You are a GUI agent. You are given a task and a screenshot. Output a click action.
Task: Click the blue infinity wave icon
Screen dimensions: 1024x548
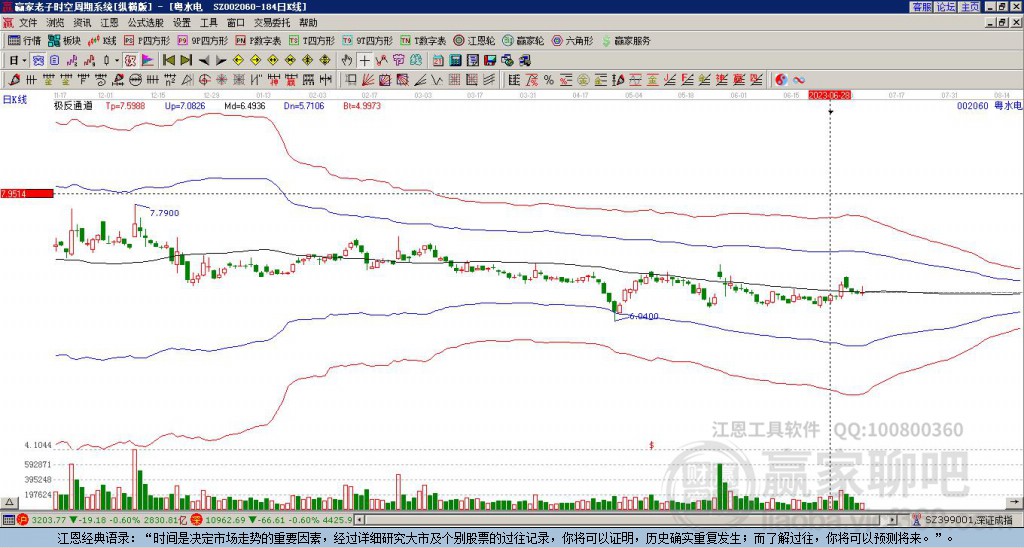pos(799,80)
